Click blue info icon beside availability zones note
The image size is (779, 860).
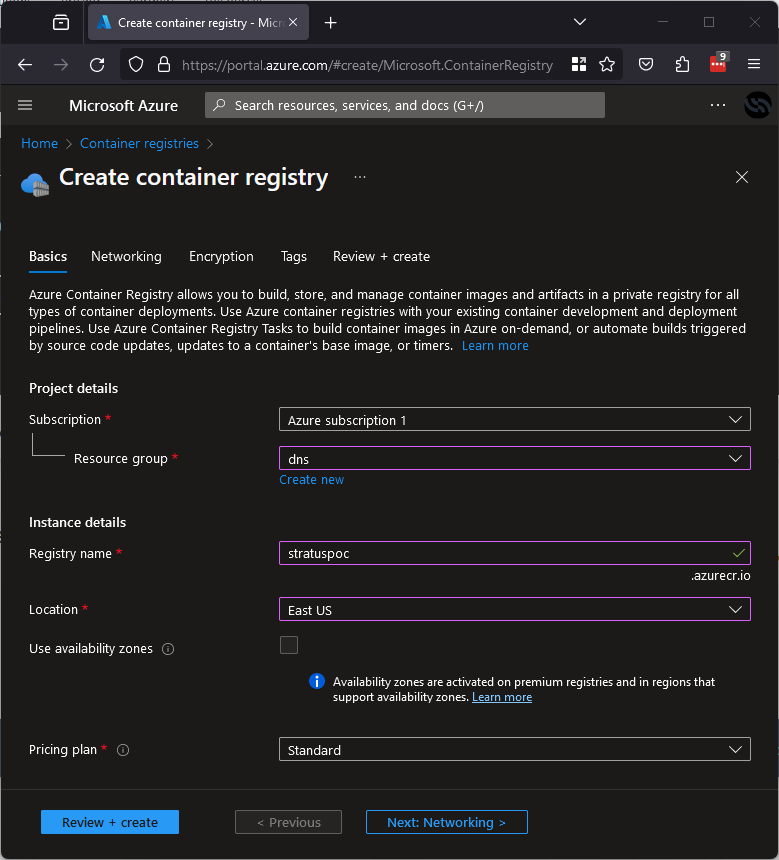tap(317, 681)
